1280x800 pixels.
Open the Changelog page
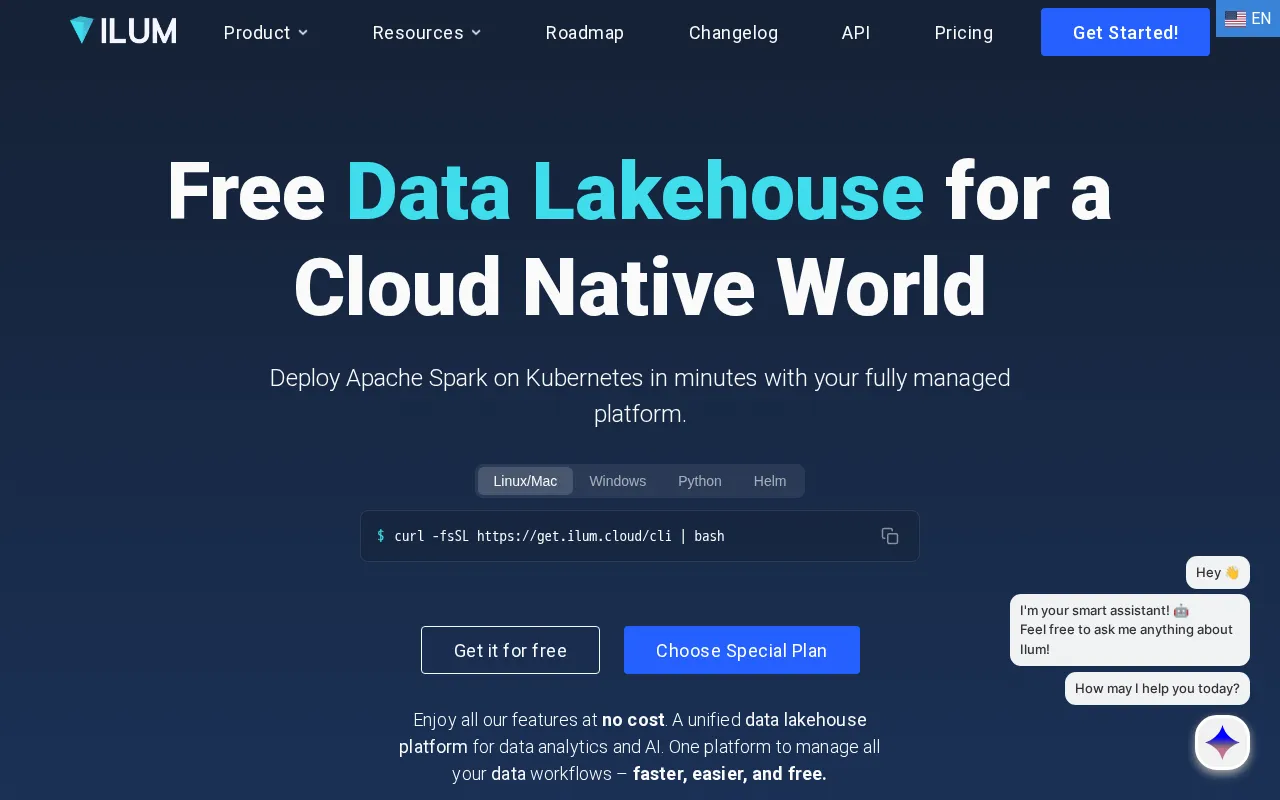click(x=733, y=33)
